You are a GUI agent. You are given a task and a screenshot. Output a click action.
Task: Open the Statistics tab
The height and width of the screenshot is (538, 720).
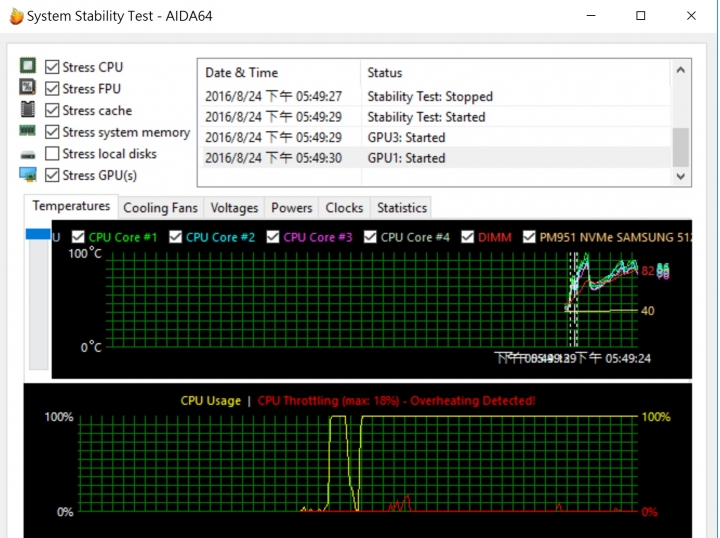click(402, 208)
